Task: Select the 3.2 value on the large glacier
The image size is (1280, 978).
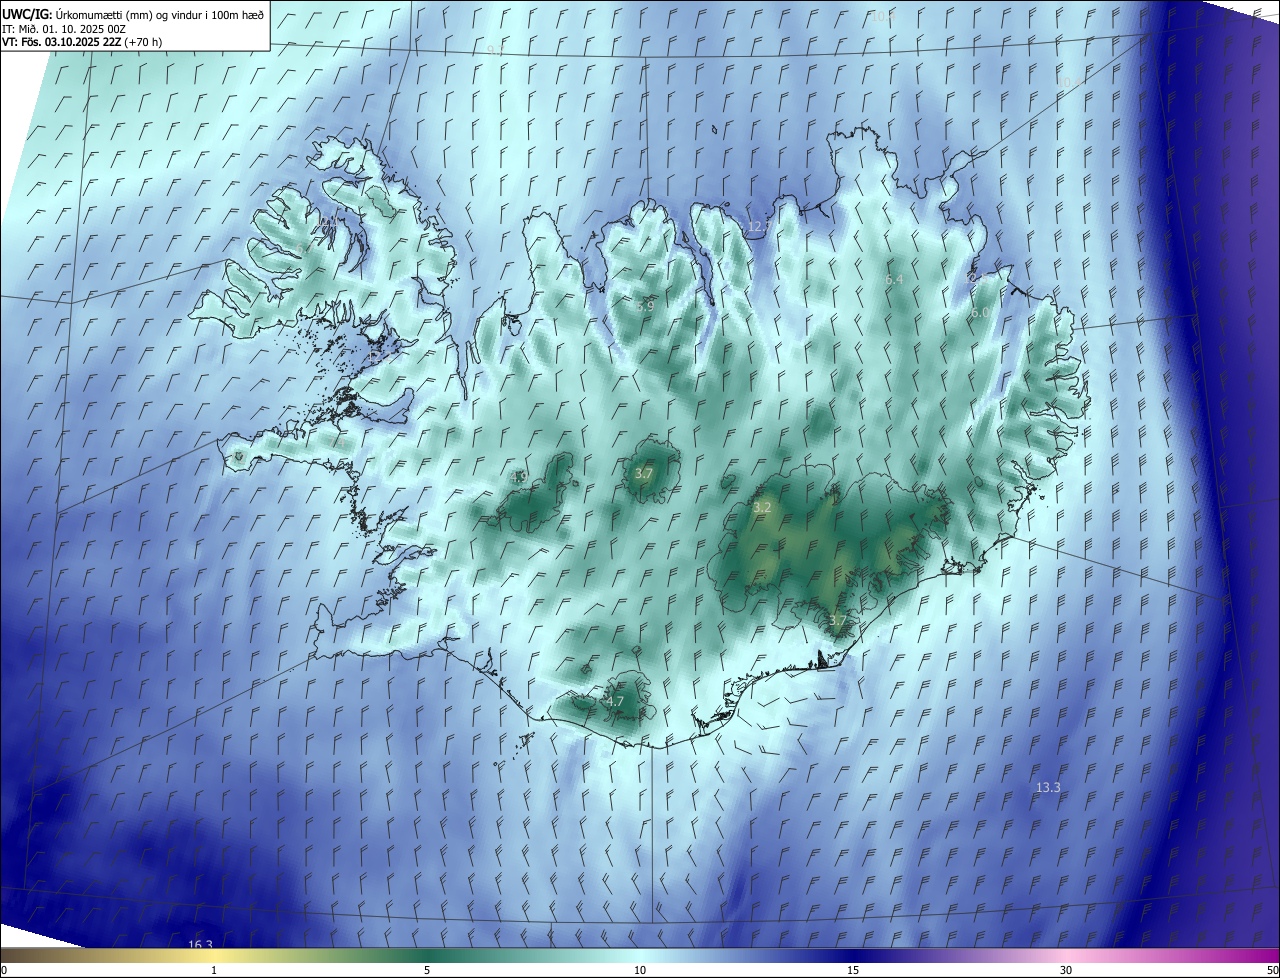Action: (762, 508)
